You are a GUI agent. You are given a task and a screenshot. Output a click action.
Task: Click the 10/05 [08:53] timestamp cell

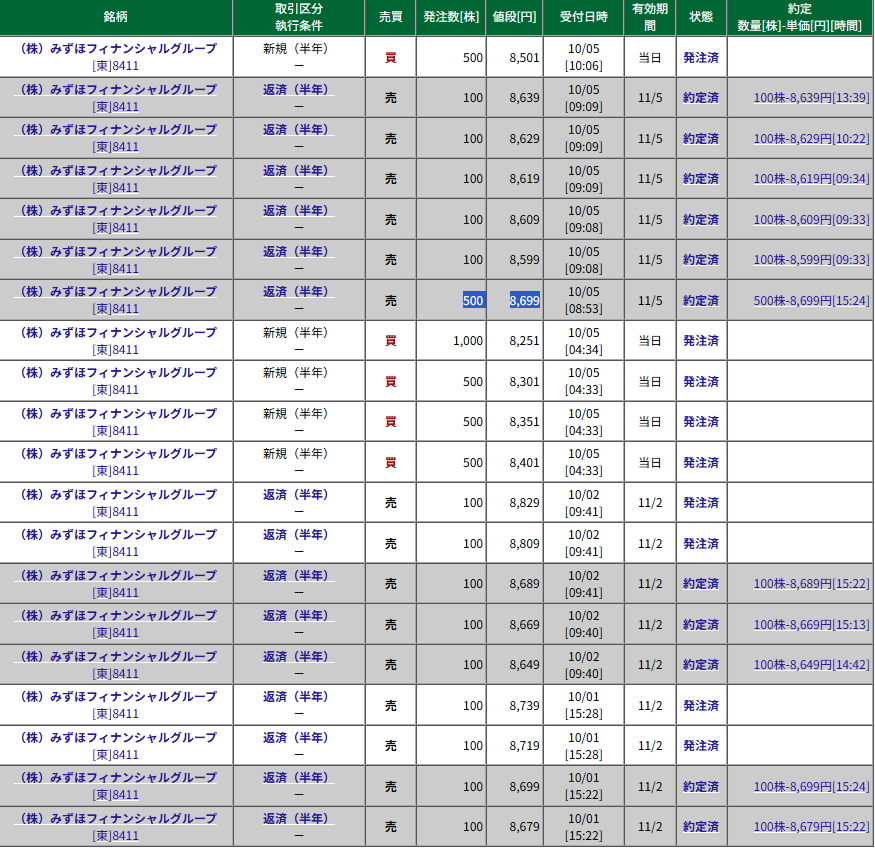tap(584, 300)
